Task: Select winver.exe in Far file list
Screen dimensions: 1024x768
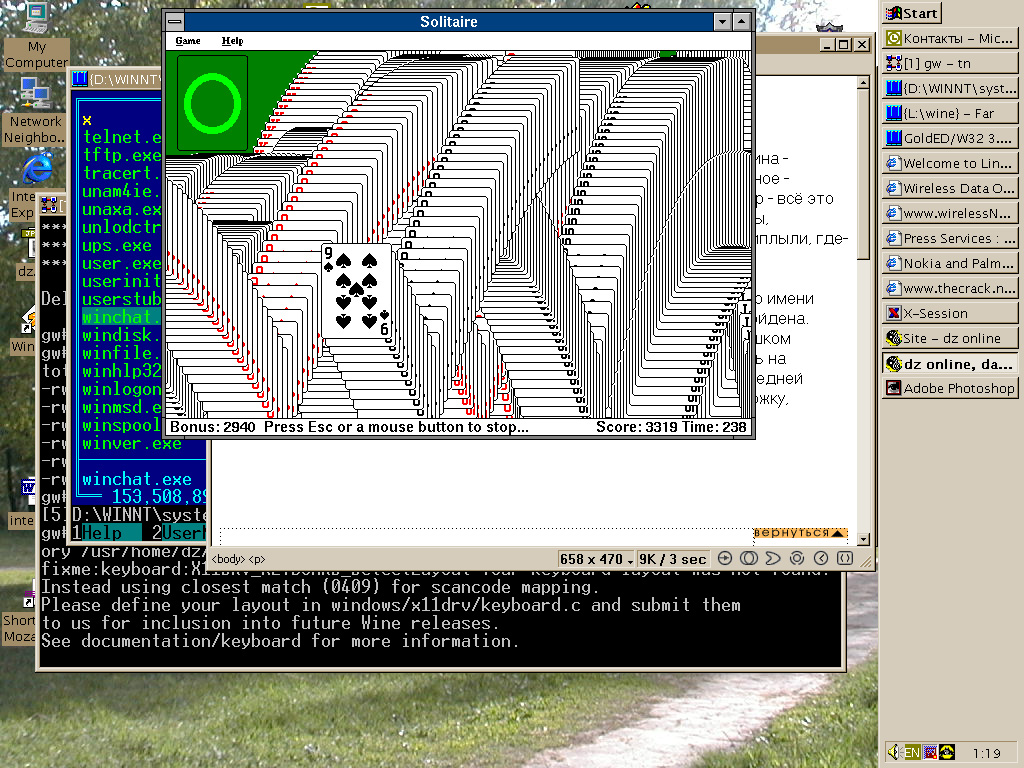Action: point(132,443)
